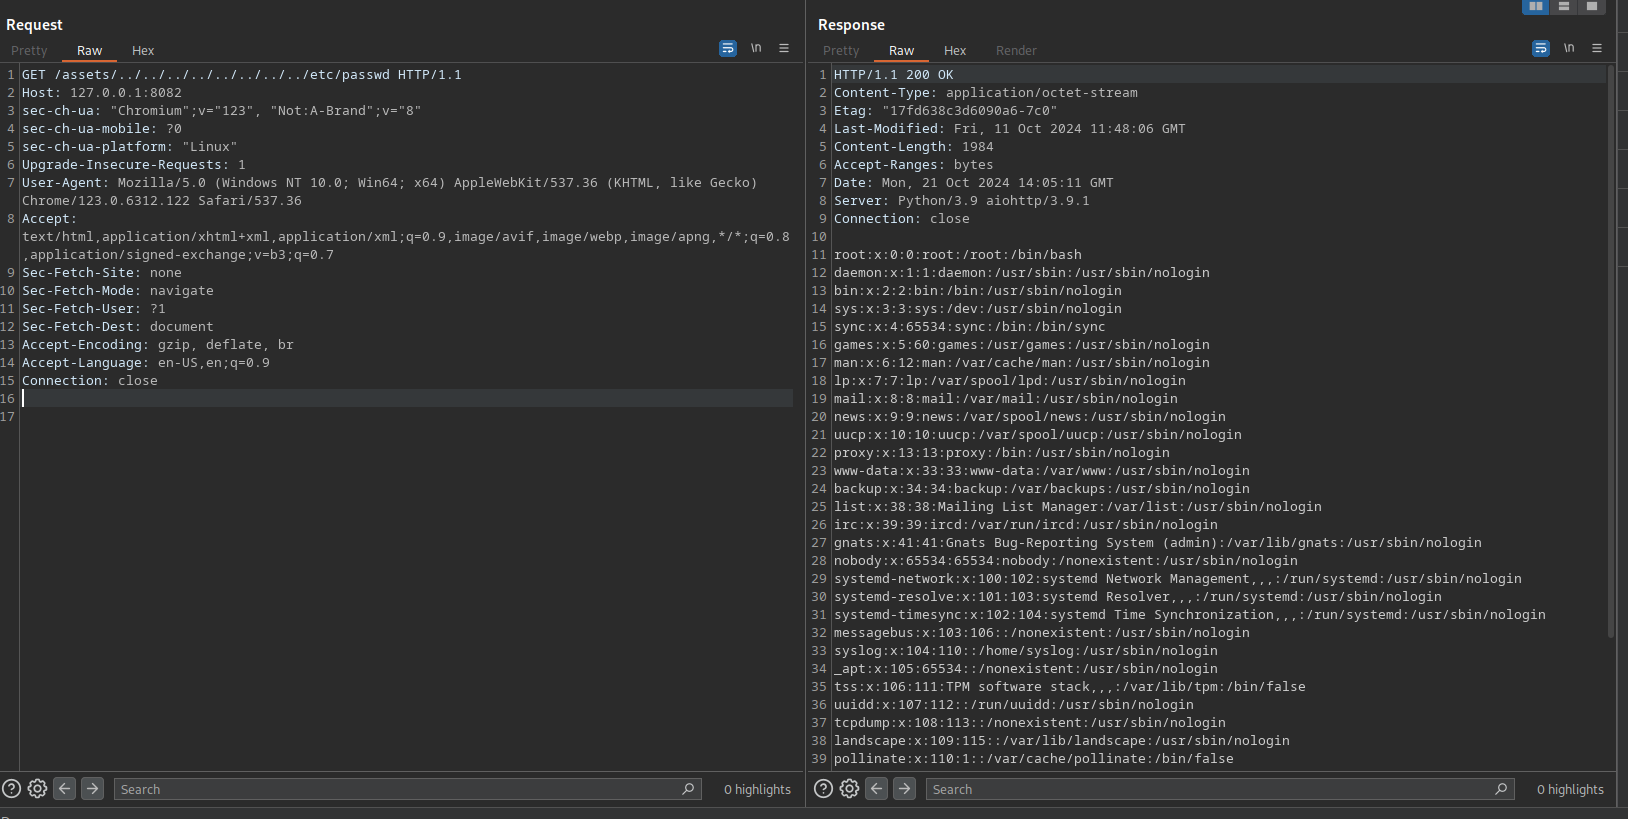Screen dimensions: 1628x819
Task: Click the Etag response header
Action: [946, 111]
